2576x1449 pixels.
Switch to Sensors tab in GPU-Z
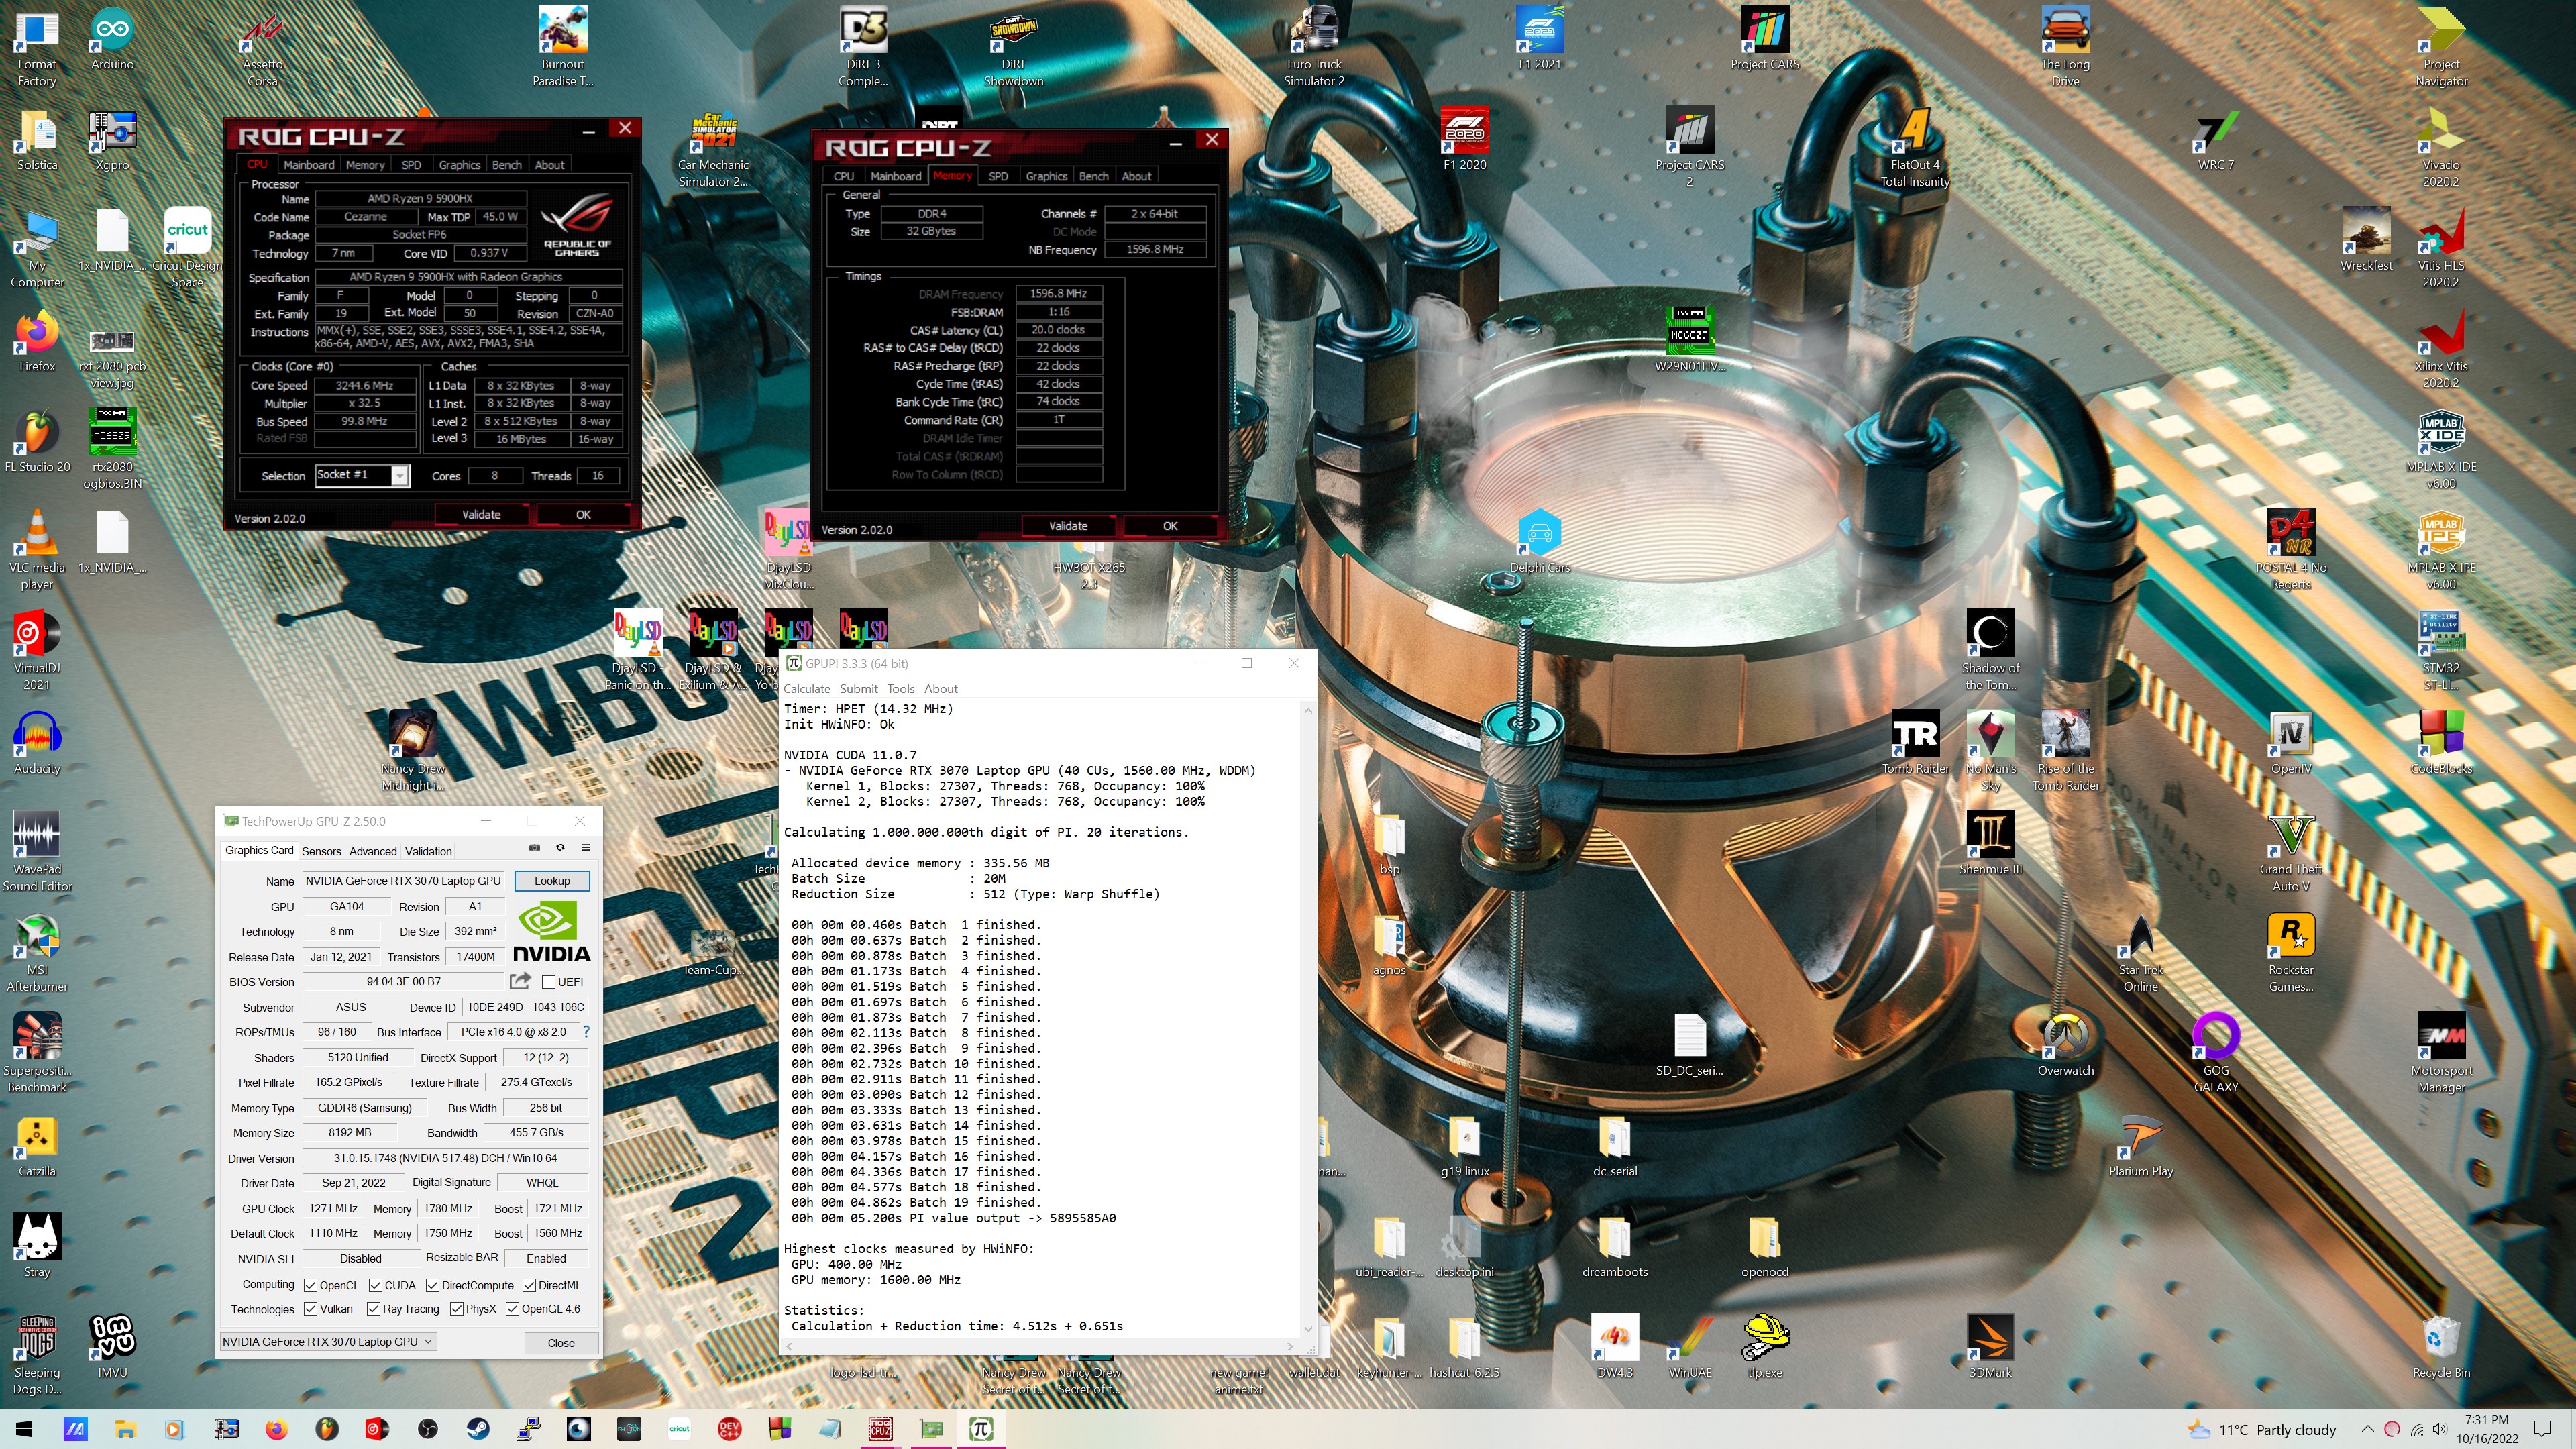(x=321, y=851)
